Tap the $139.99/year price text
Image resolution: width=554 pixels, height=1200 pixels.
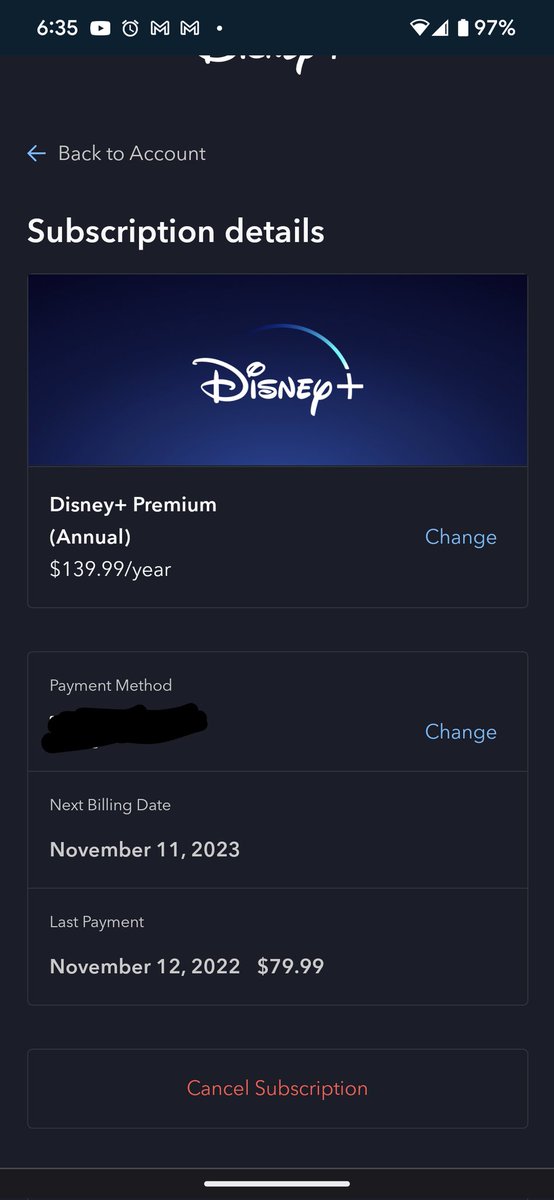point(110,570)
